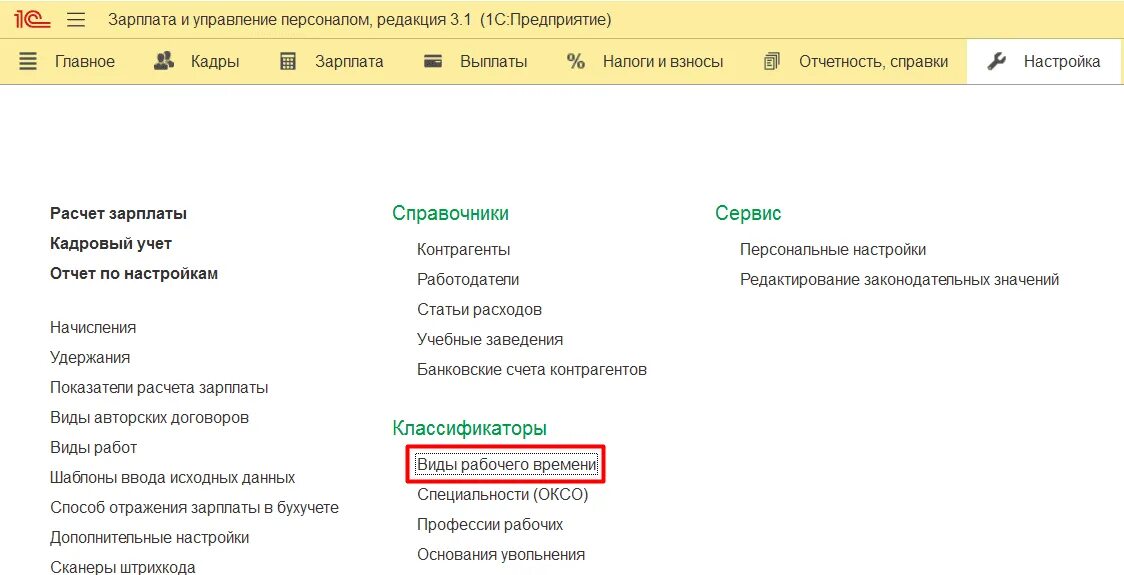Open Профессии рабочих classifier
Image resolution: width=1124 pixels, height=575 pixels.
click(x=490, y=525)
